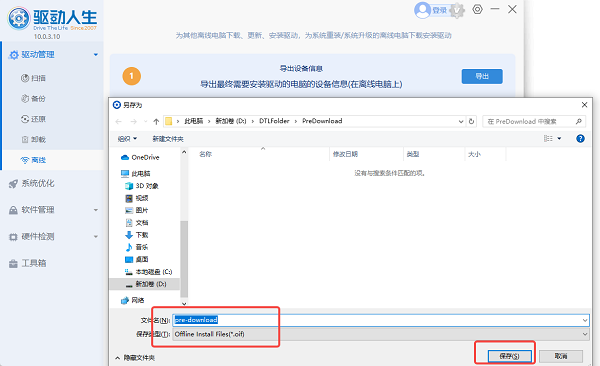Go back in save dialog navigation
The width and height of the screenshot is (600, 366).
tap(119, 121)
